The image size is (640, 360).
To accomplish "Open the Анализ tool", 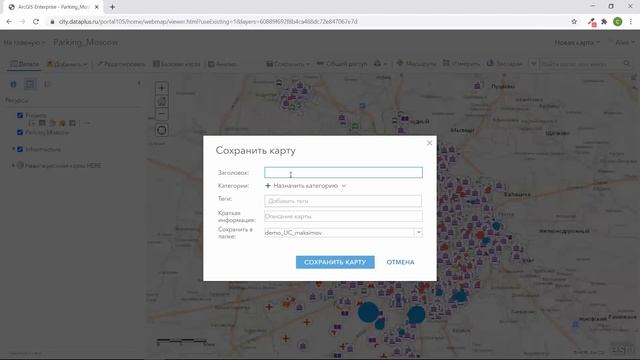I will [x=222, y=64].
